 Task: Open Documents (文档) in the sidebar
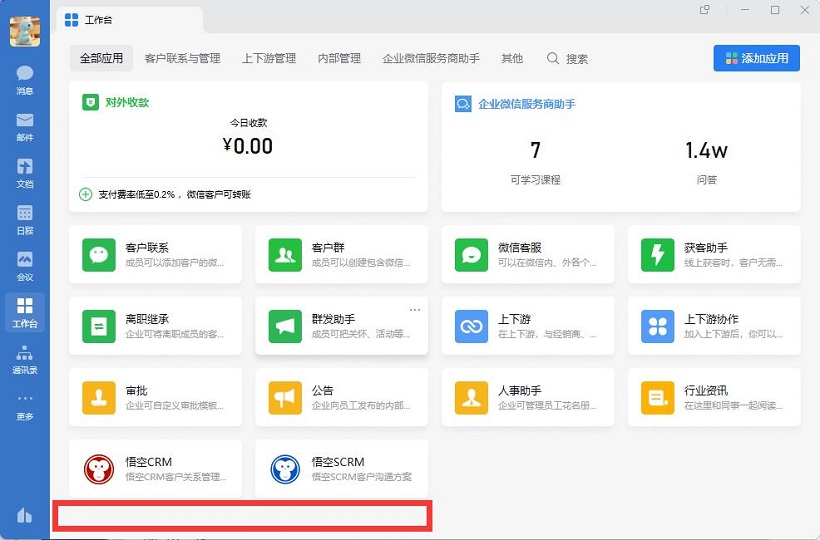(x=25, y=172)
